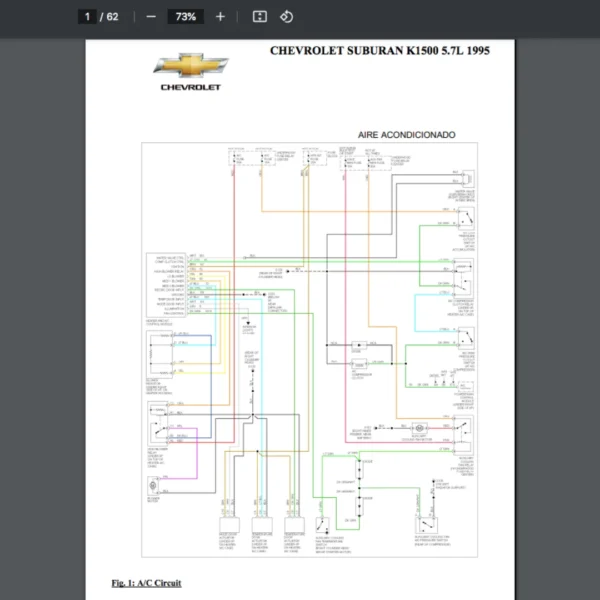Click the zoom in plus button
Viewport: 600px width, 600px height.
220,17
